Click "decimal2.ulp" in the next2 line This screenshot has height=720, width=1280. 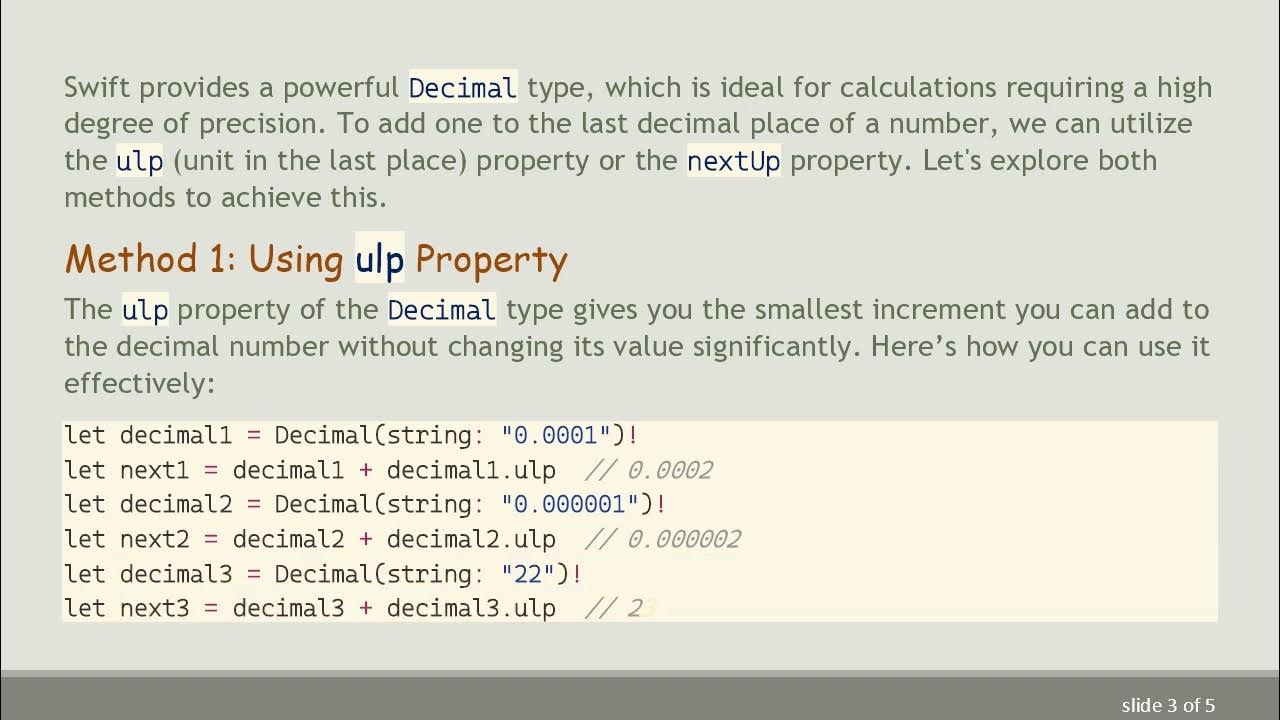[471, 539]
